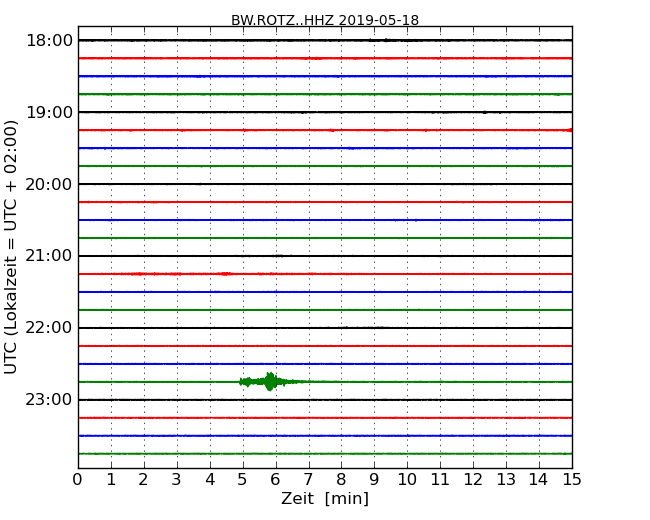
Task: Click the 21:00 time label
Action: point(49,256)
